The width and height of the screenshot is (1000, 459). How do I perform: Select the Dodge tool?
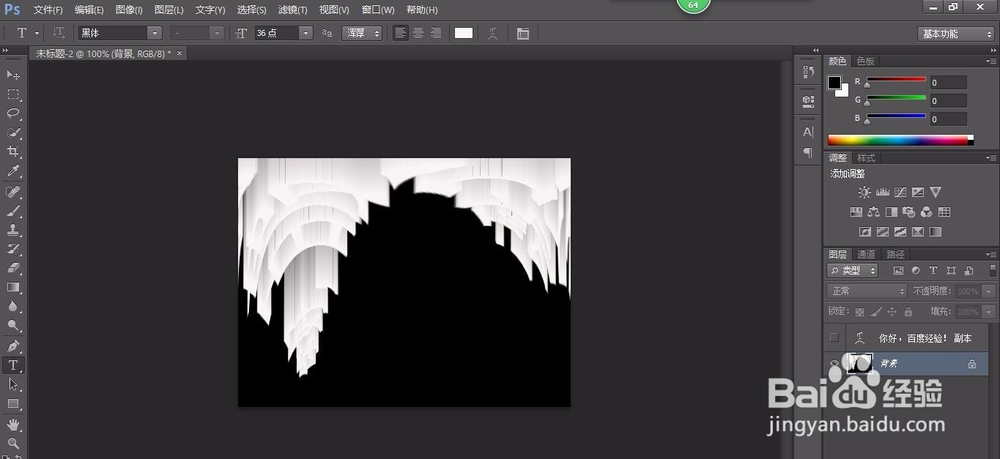click(13, 325)
